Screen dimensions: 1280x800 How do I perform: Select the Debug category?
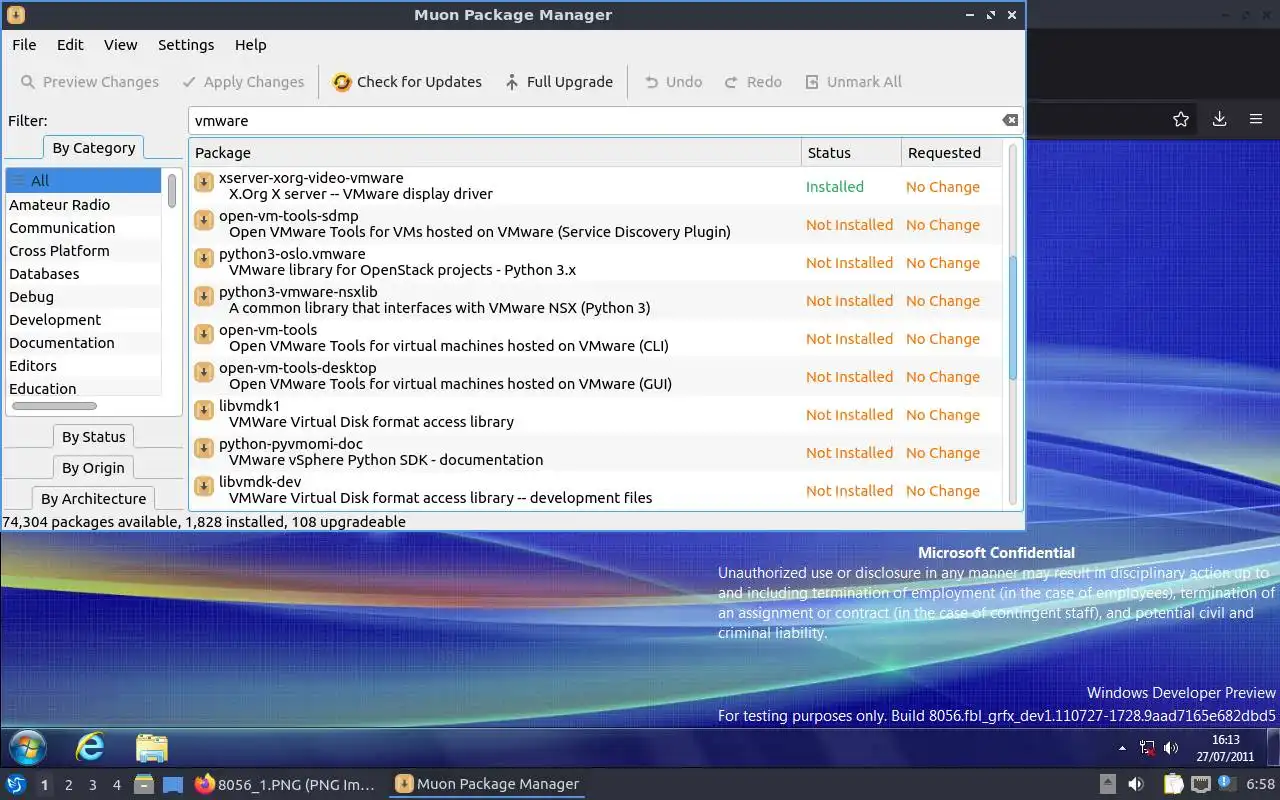pyautogui.click(x=83, y=297)
